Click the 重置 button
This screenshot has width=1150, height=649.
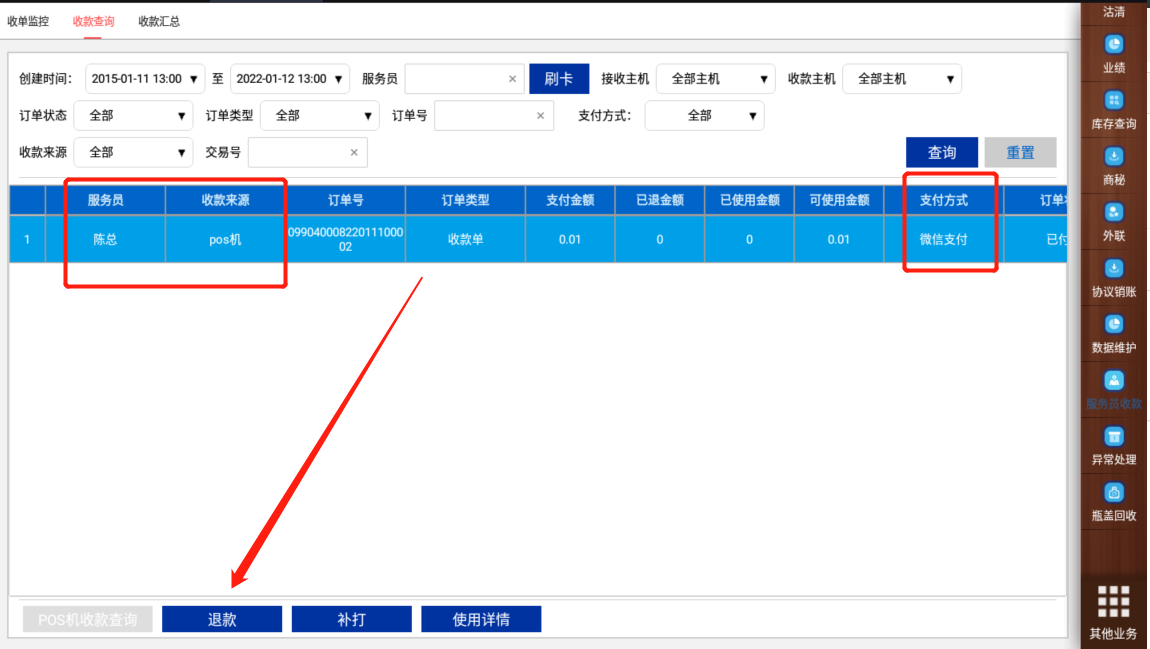(x=1020, y=153)
